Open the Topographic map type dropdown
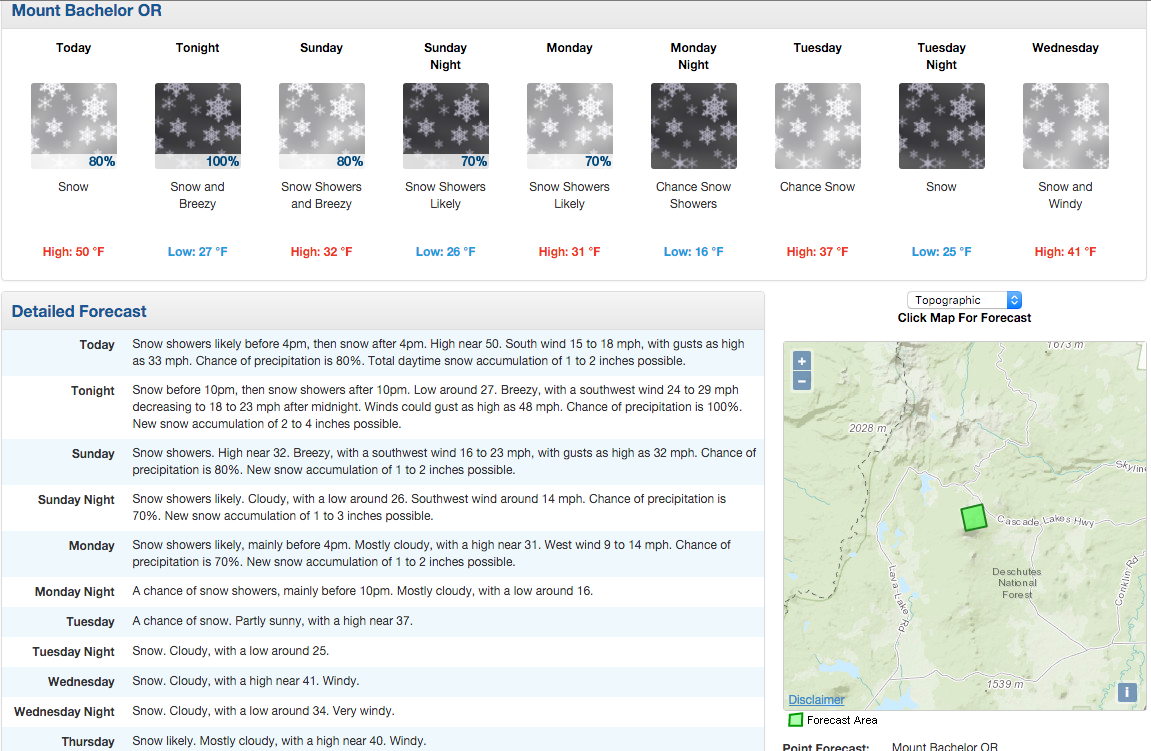The width and height of the screenshot is (1151, 751). [x=964, y=300]
